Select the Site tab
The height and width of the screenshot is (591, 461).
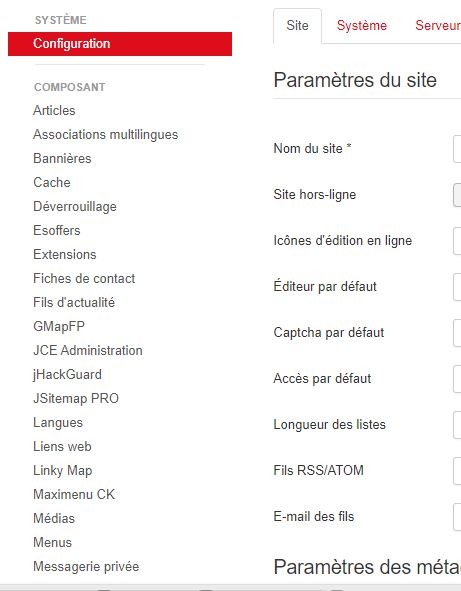click(x=297, y=26)
